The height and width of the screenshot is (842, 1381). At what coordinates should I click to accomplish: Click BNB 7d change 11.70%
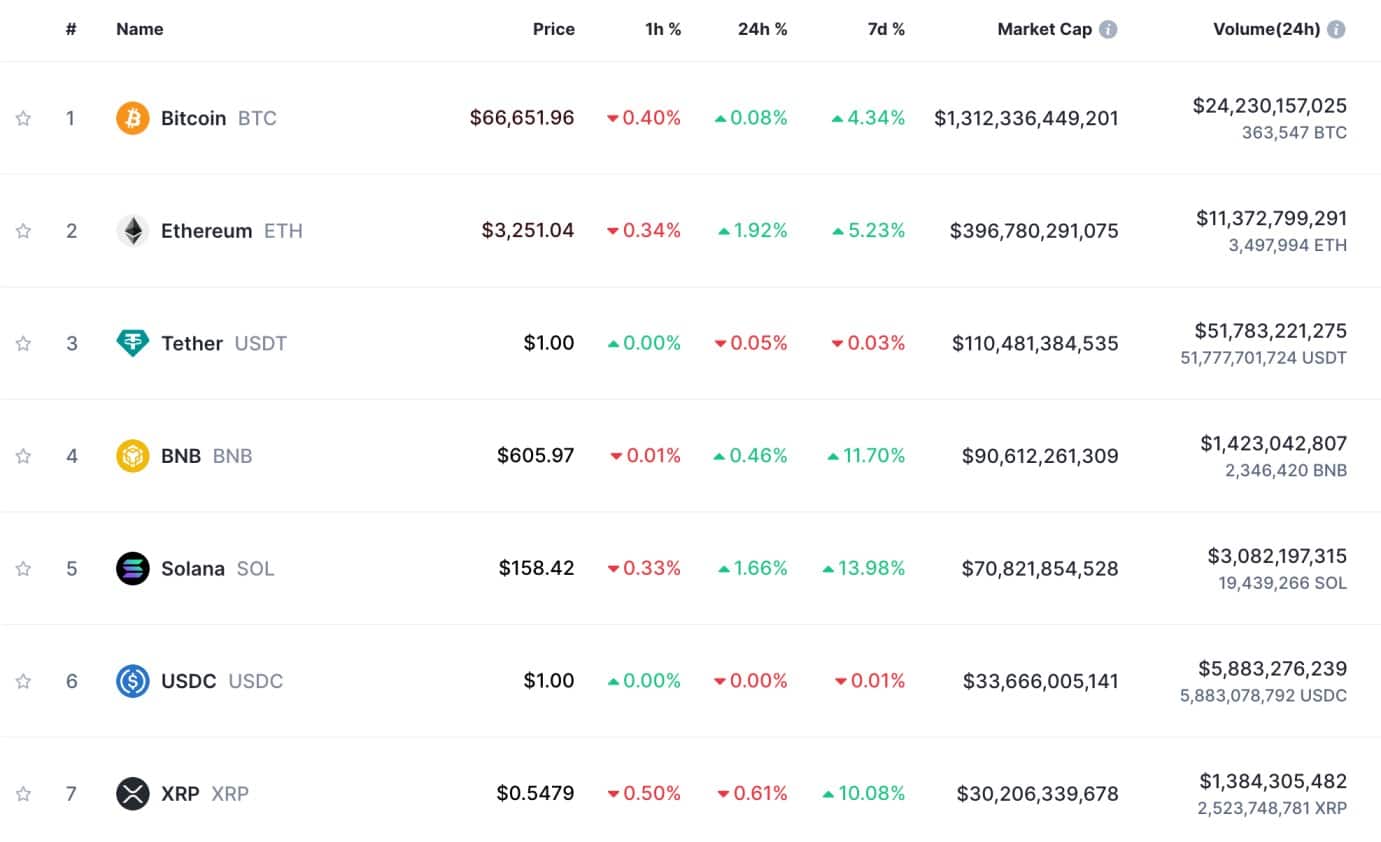click(x=866, y=456)
